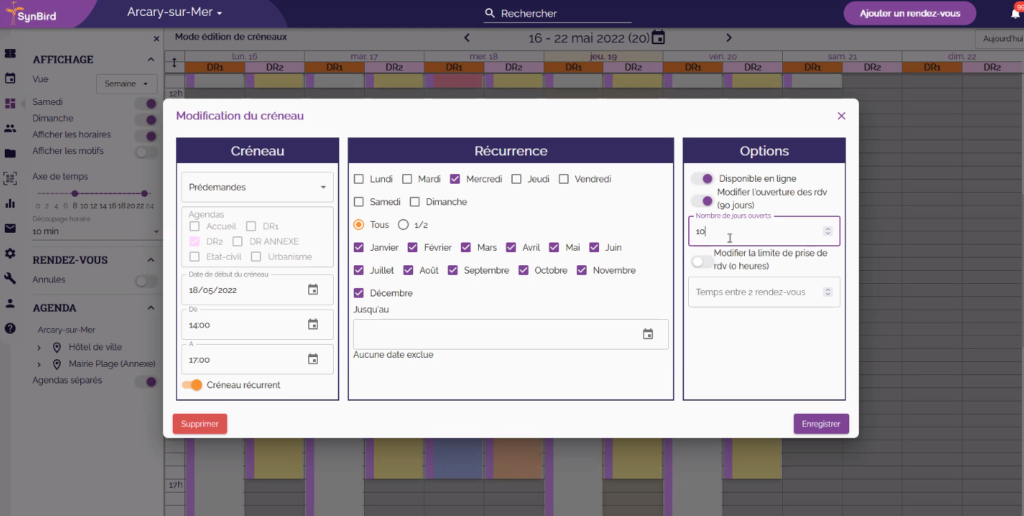Image resolution: width=1024 pixels, height=516 pixels.
Task: Expand the Hôtel de ville agenda tree item
Action: click(40, 346)
